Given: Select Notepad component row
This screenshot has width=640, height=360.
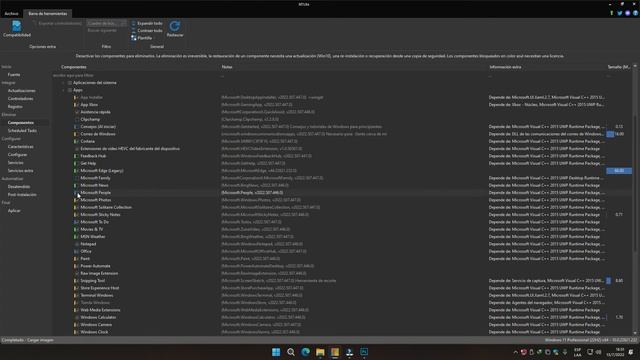Looking at the screenshot, I should point(343,244).
